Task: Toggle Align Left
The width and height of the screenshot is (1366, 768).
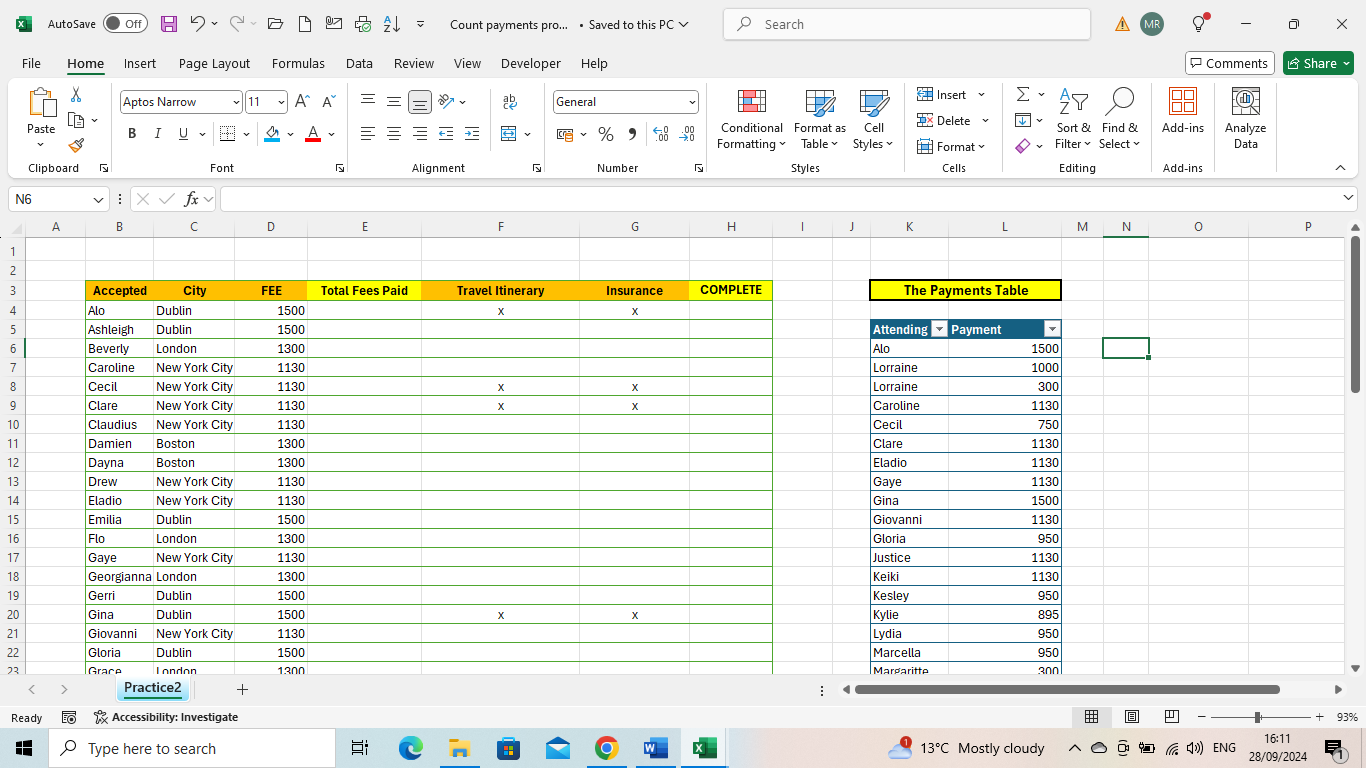Action: [x=368, y=134]
